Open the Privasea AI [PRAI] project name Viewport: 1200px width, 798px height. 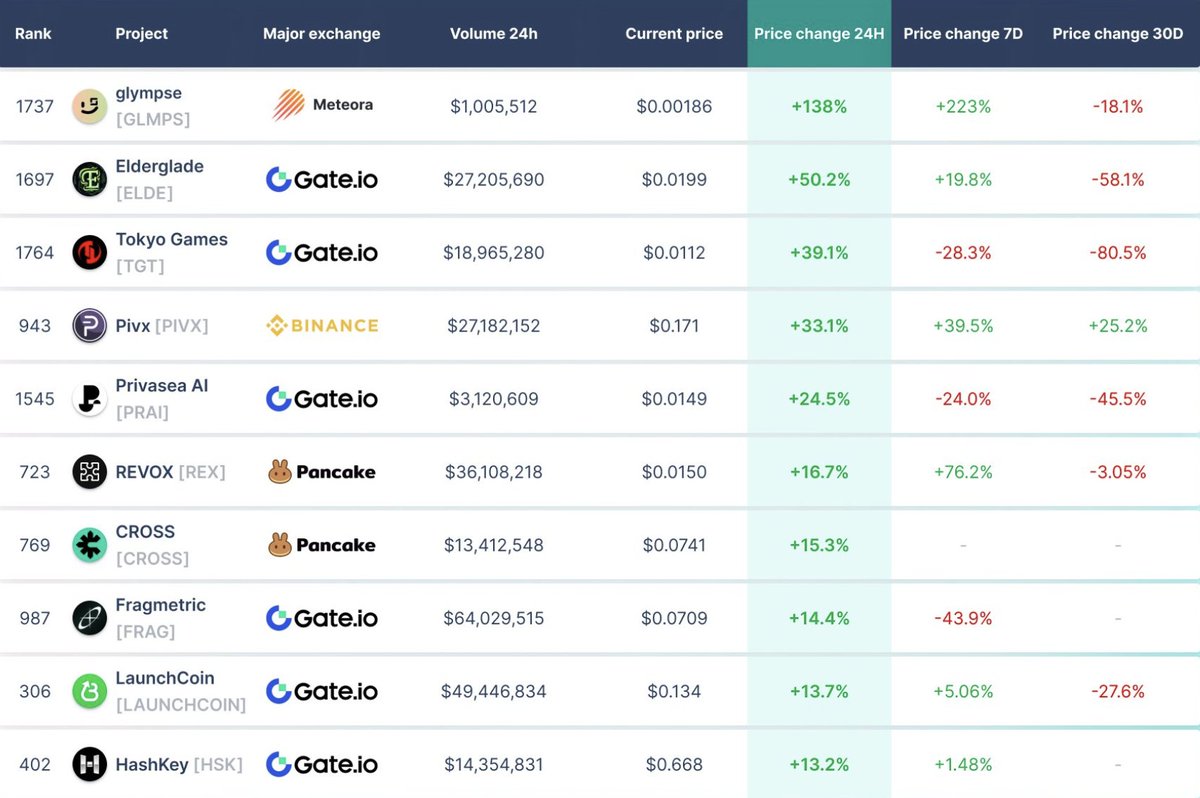click(162, 398)
